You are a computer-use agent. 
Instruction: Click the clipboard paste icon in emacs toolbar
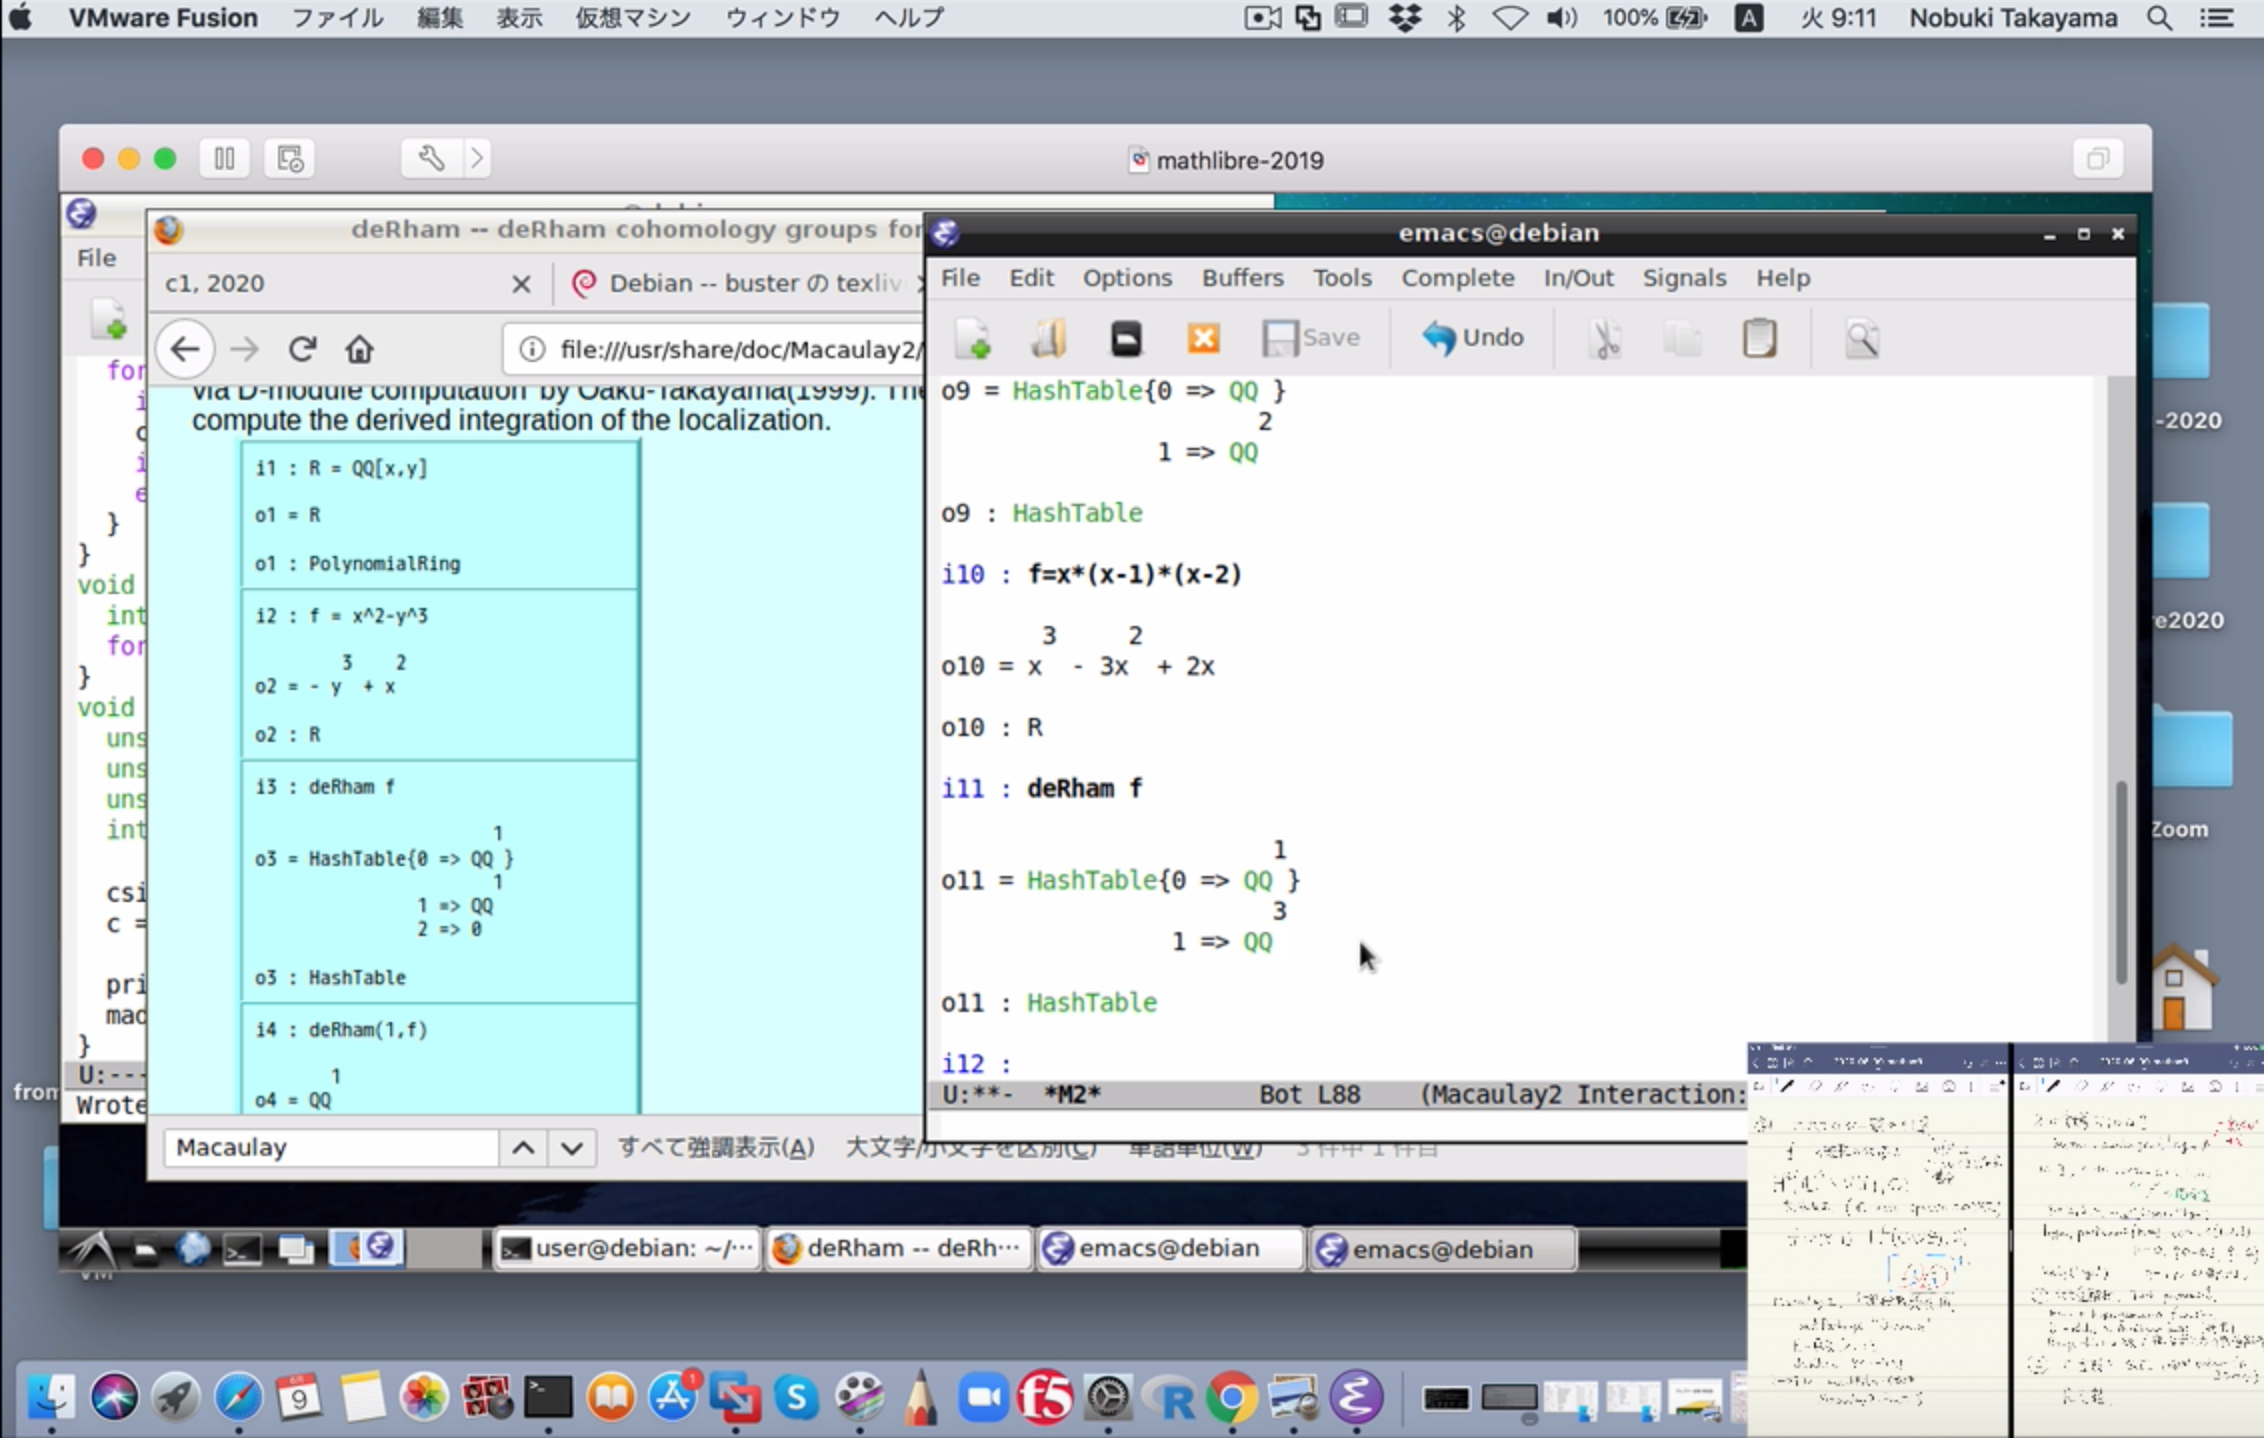(1759, 338)
